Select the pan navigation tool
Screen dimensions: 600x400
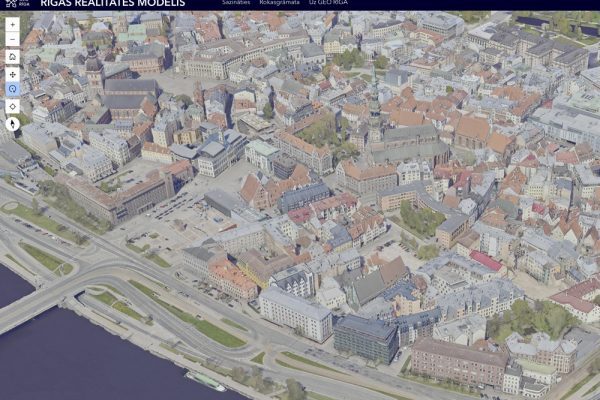pyautogui.click(x=13, y=74)
